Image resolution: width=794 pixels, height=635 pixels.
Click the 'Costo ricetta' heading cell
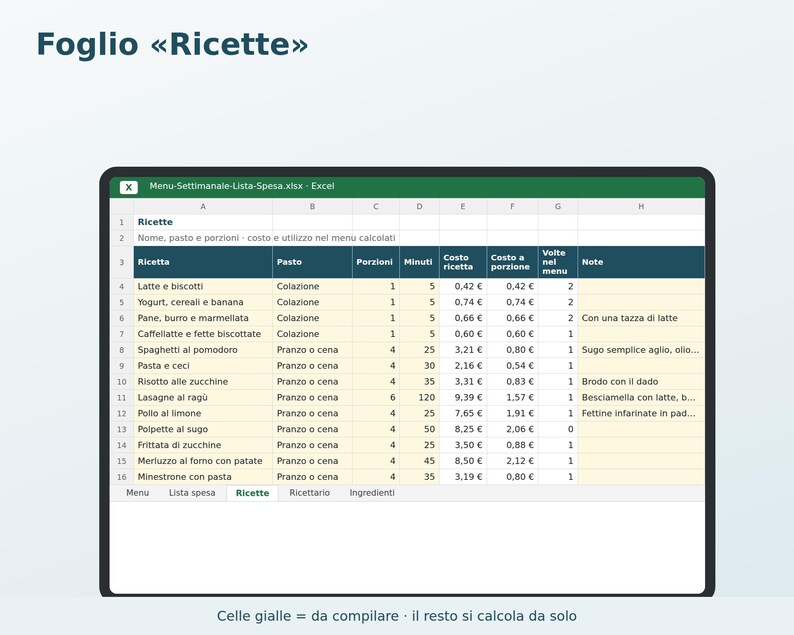click(463, 262)
